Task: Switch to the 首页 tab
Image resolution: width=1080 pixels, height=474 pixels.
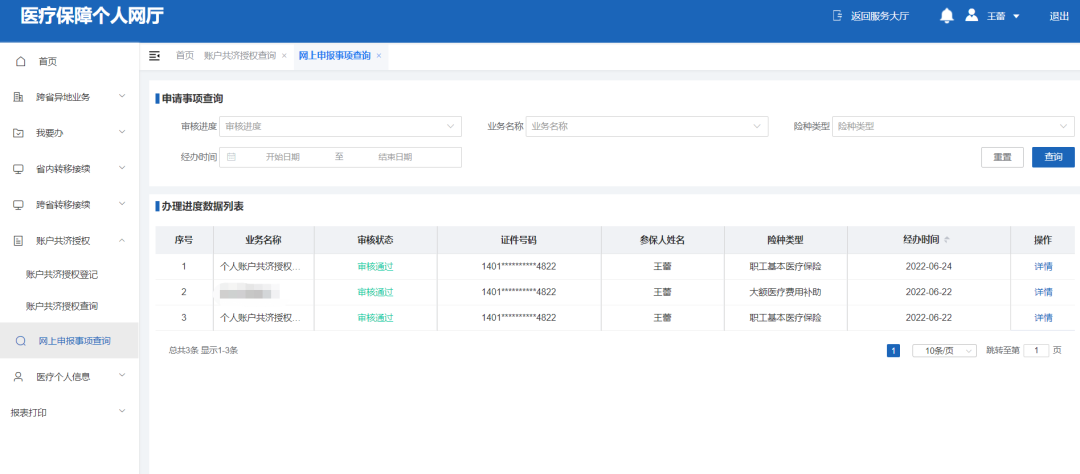Action: [x=185, y=56]
